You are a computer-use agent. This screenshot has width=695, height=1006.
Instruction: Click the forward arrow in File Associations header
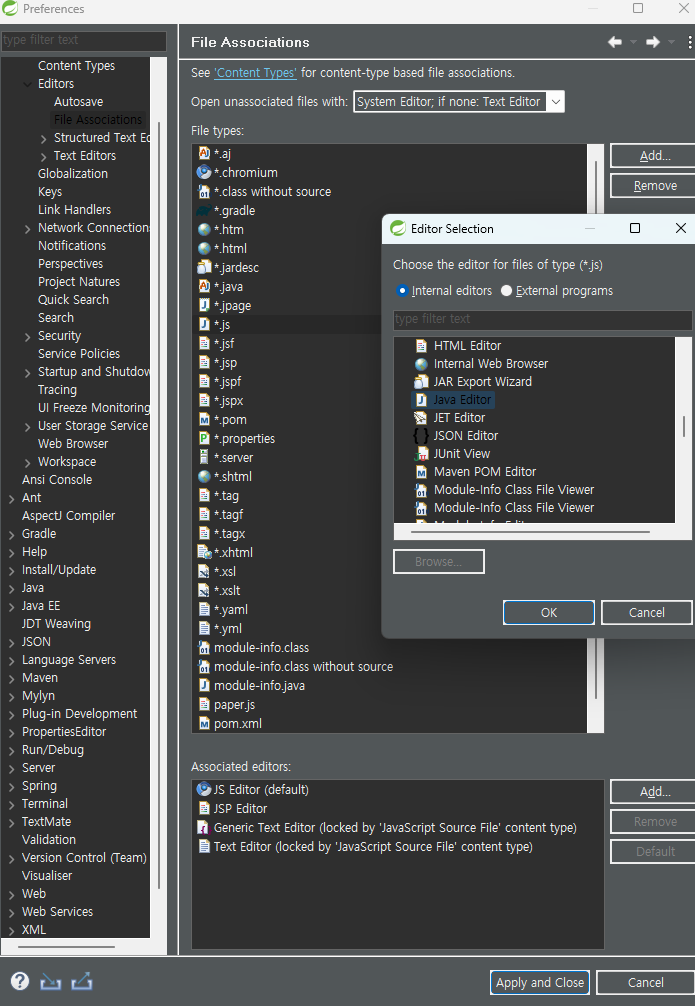(653, 42)
